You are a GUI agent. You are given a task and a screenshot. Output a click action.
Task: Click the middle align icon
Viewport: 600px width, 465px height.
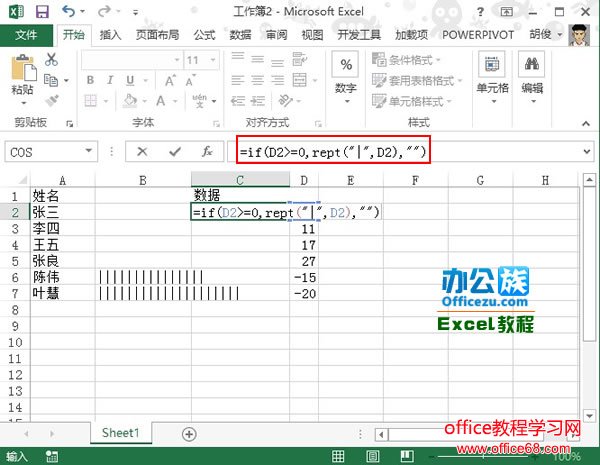coord(258,59)
